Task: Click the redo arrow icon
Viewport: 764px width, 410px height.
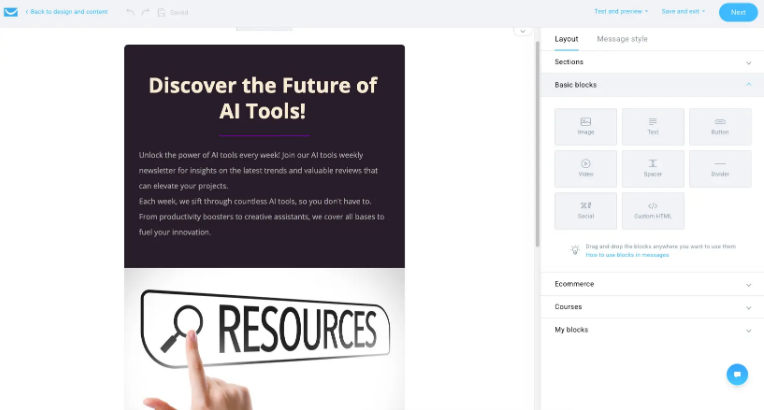Action: [x=145, y=12]
